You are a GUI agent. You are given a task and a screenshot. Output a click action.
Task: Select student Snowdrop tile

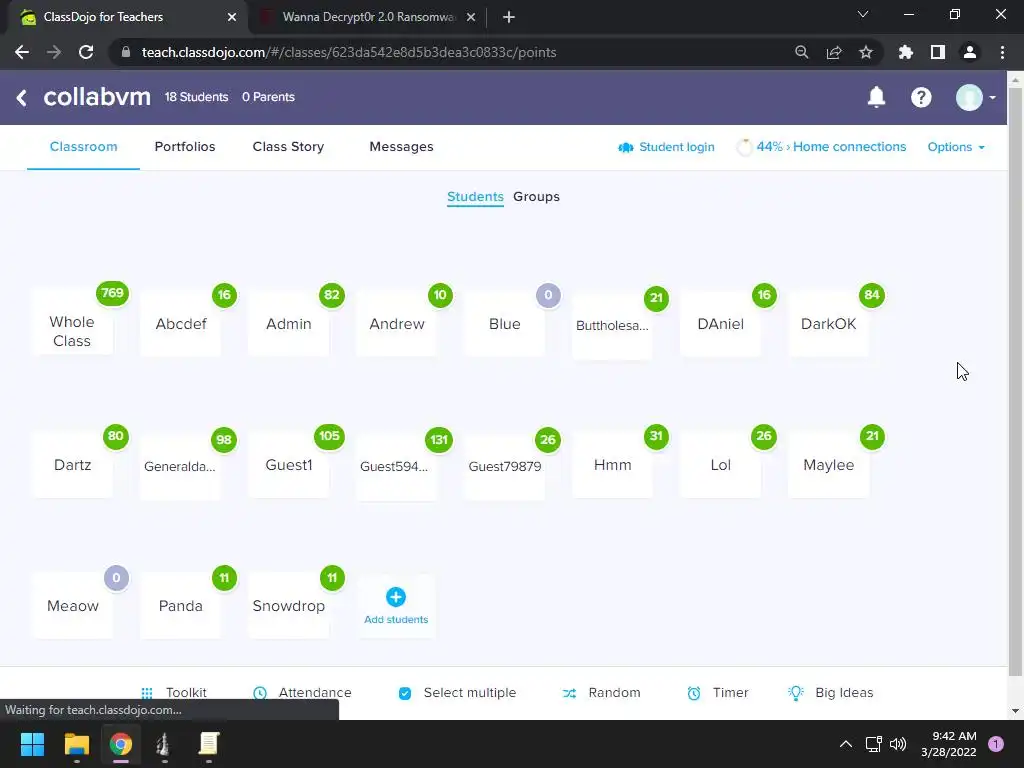point(288,606)
